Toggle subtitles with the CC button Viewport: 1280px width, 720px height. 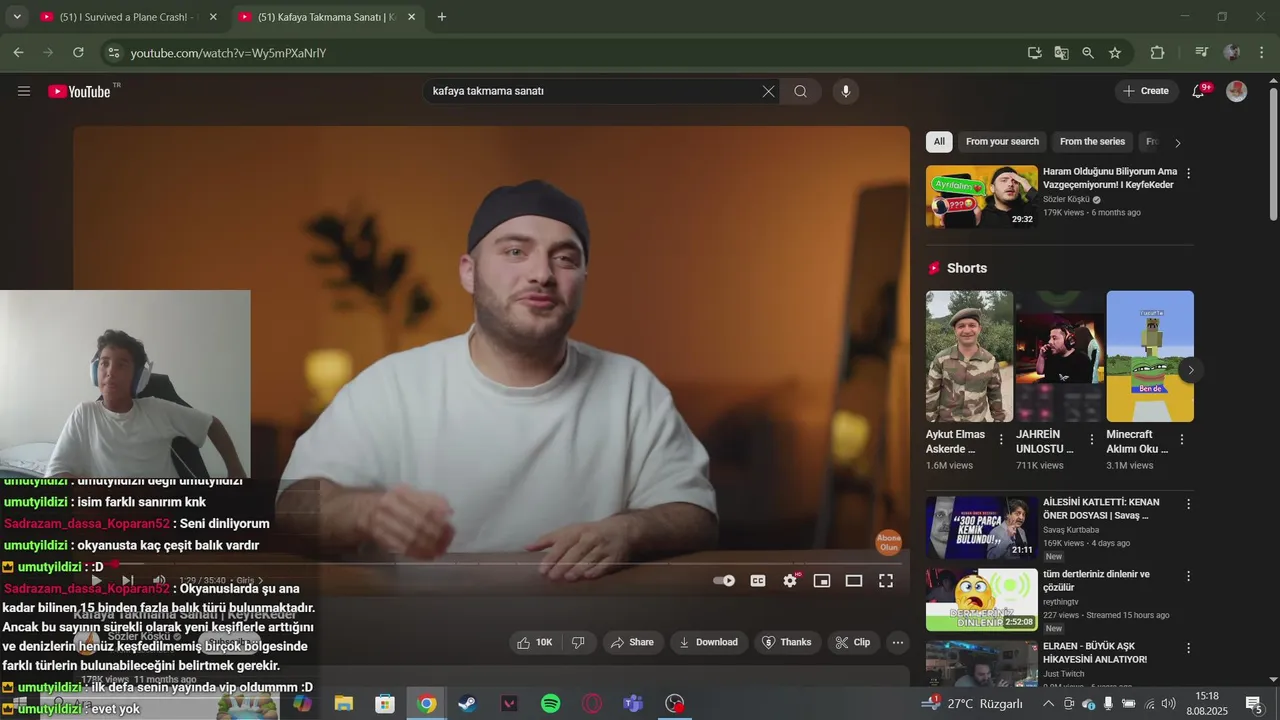pyautogui.click(x=758, y=580)
